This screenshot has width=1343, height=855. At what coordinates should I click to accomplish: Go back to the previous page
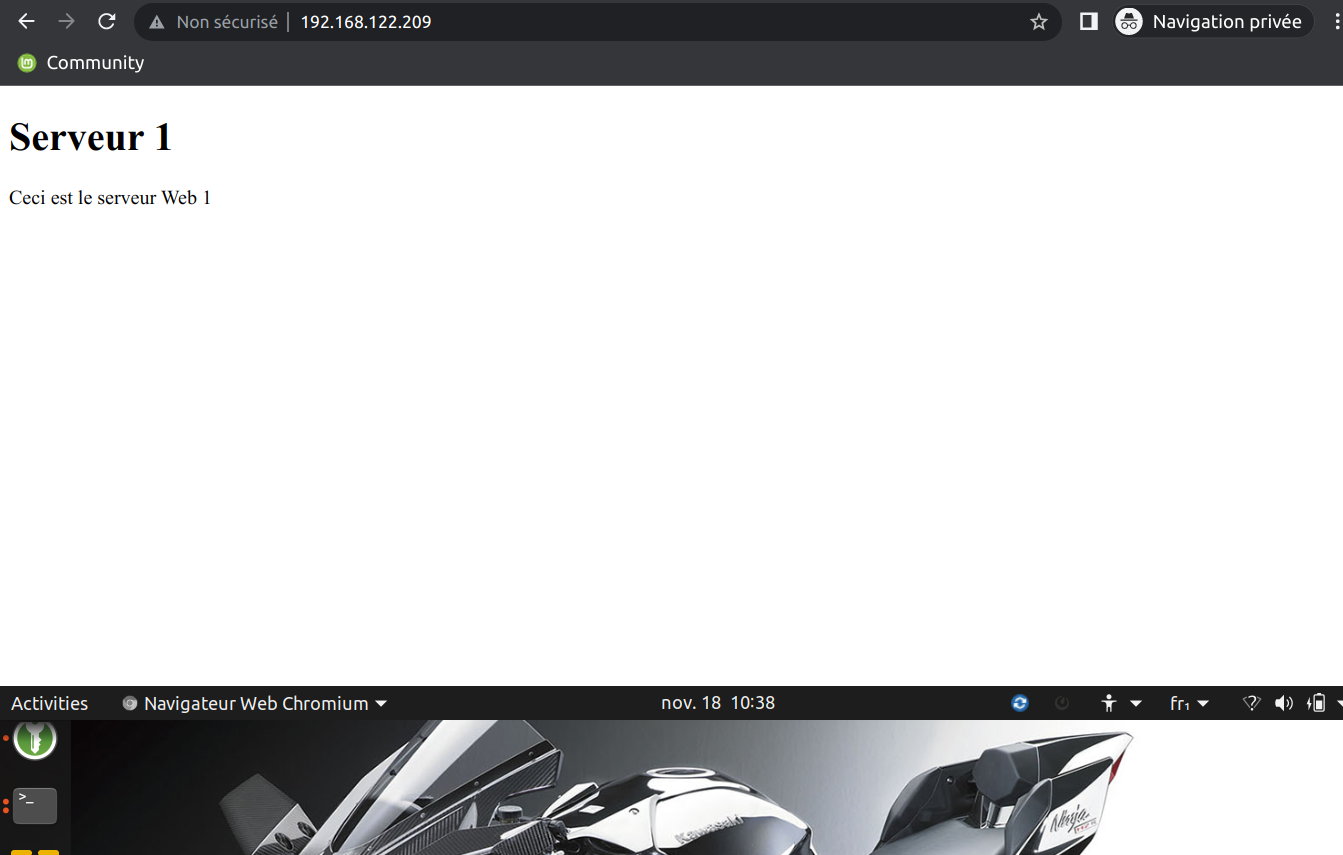(27, 21)
